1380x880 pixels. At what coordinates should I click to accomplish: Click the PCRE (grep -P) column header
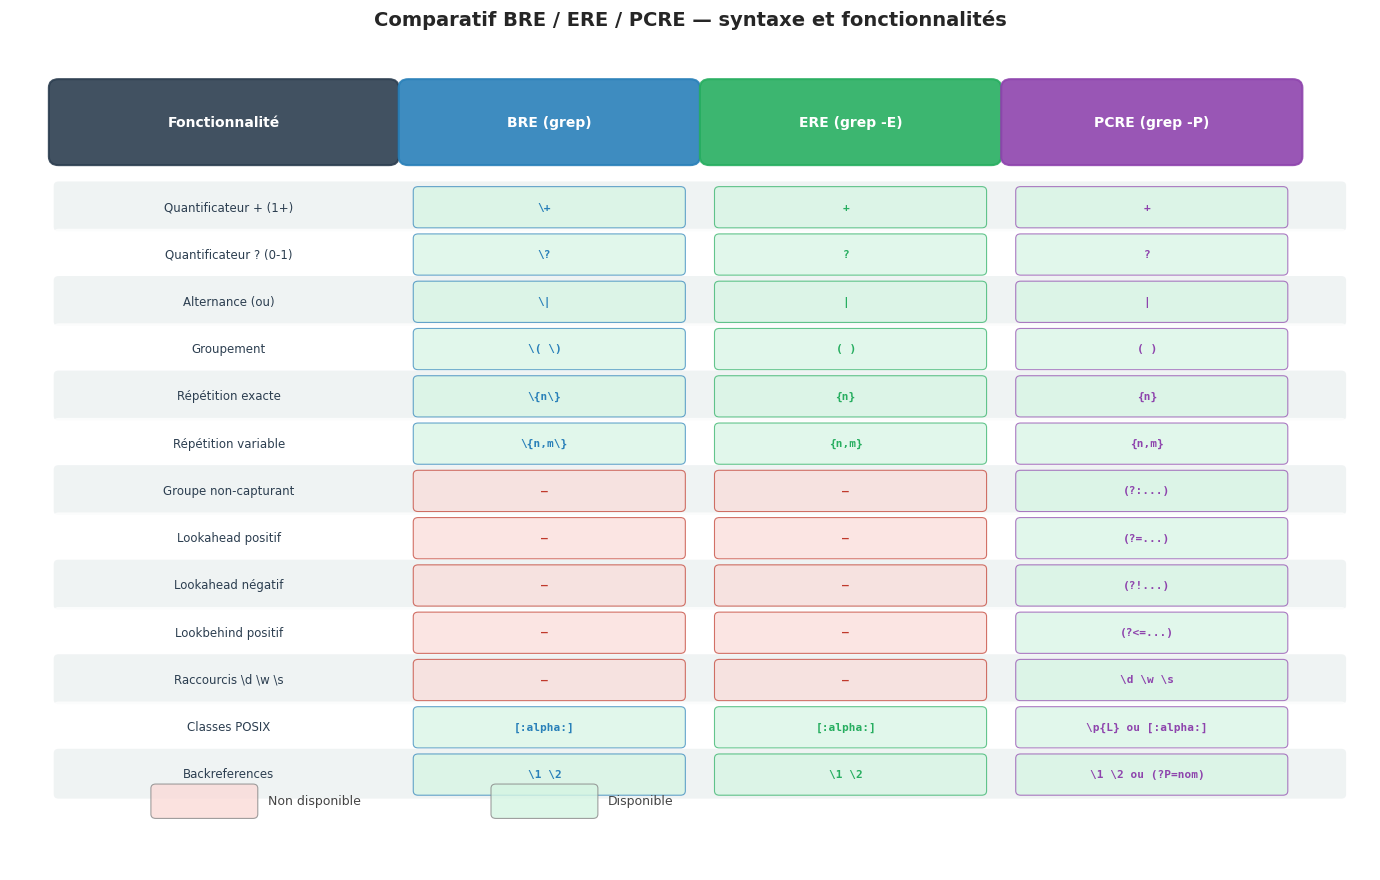(x=1151, y=122)
